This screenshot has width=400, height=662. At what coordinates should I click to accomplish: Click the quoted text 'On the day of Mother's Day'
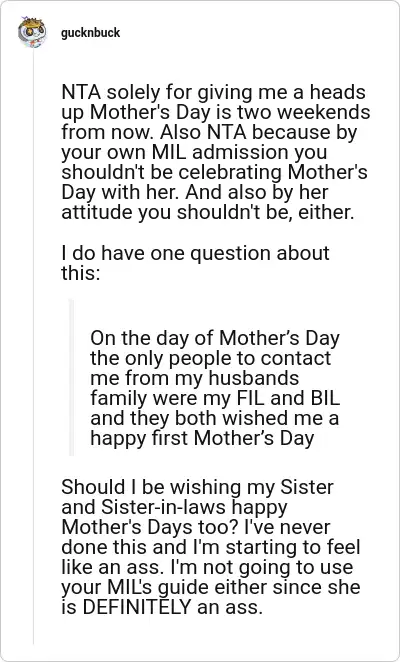click(215, 339)
